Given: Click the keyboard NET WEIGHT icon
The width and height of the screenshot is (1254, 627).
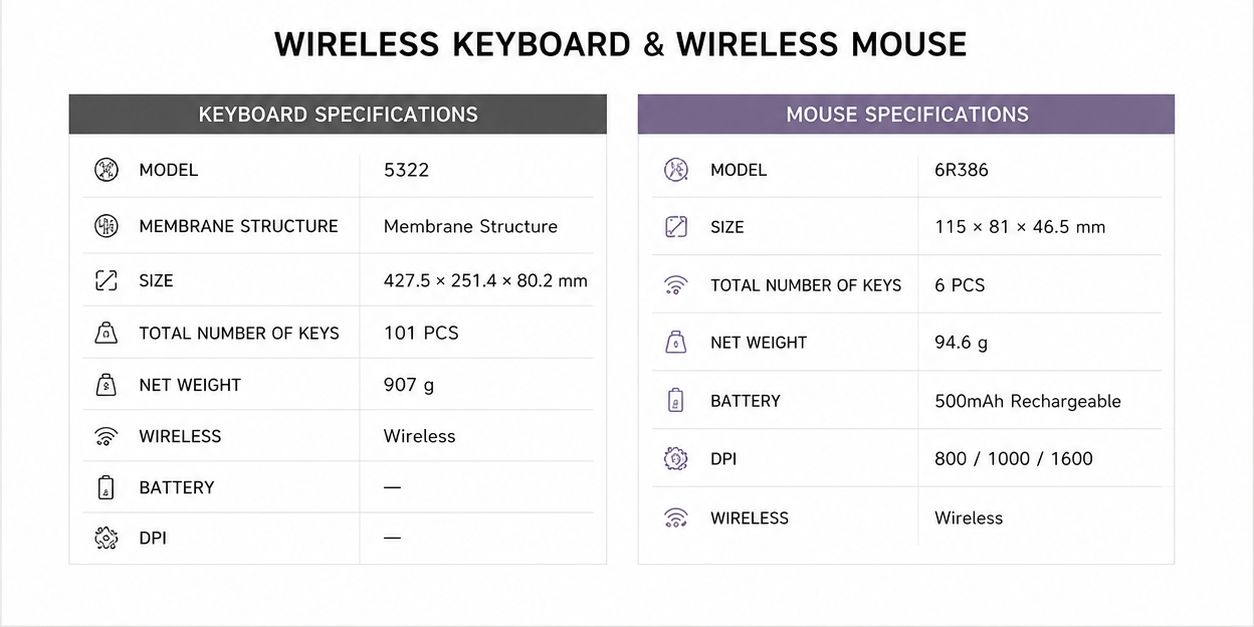Looking at the screenshot, I should 106,385.
